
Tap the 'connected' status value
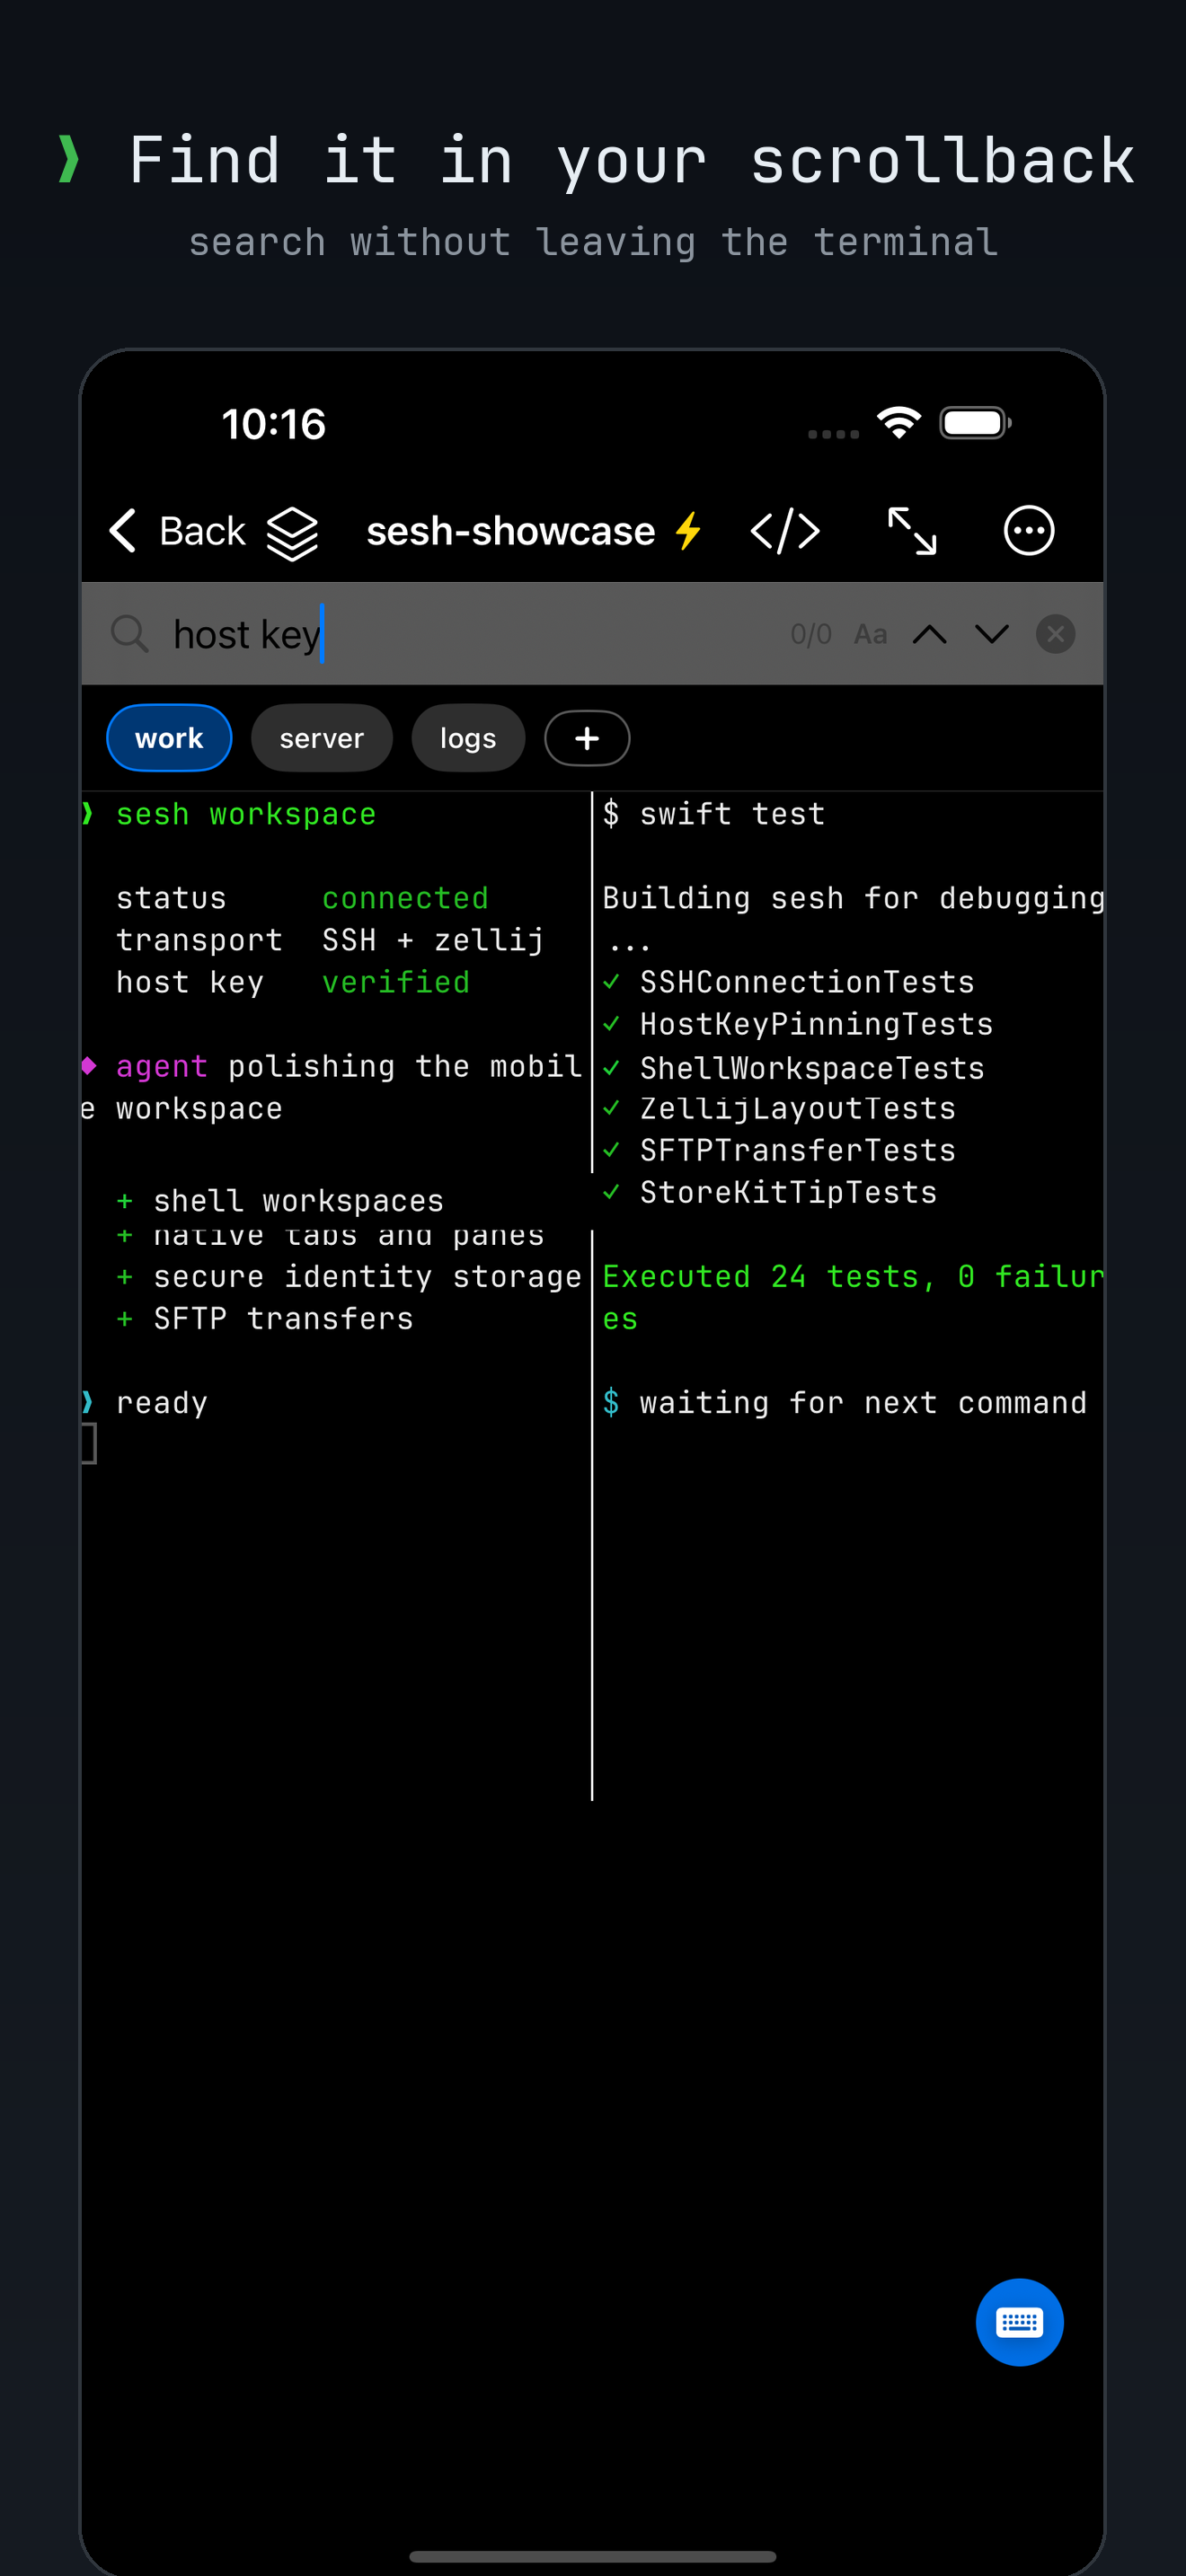(405, 898)
